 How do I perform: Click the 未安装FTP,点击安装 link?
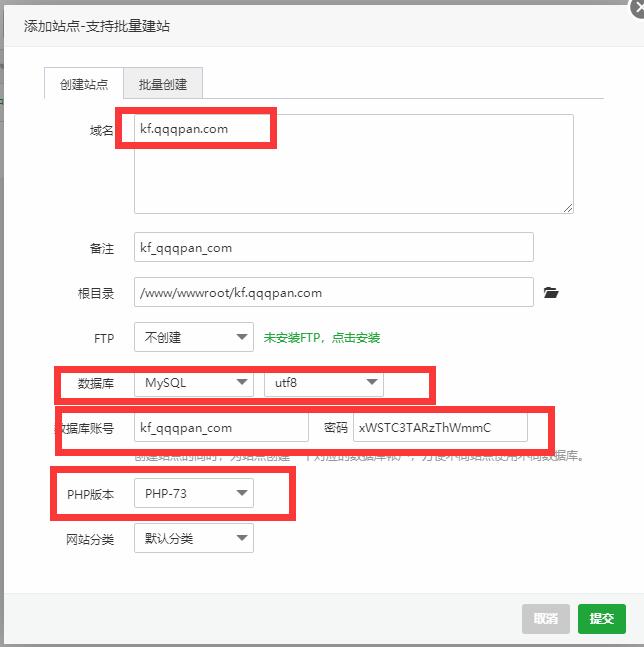point(321,338)
